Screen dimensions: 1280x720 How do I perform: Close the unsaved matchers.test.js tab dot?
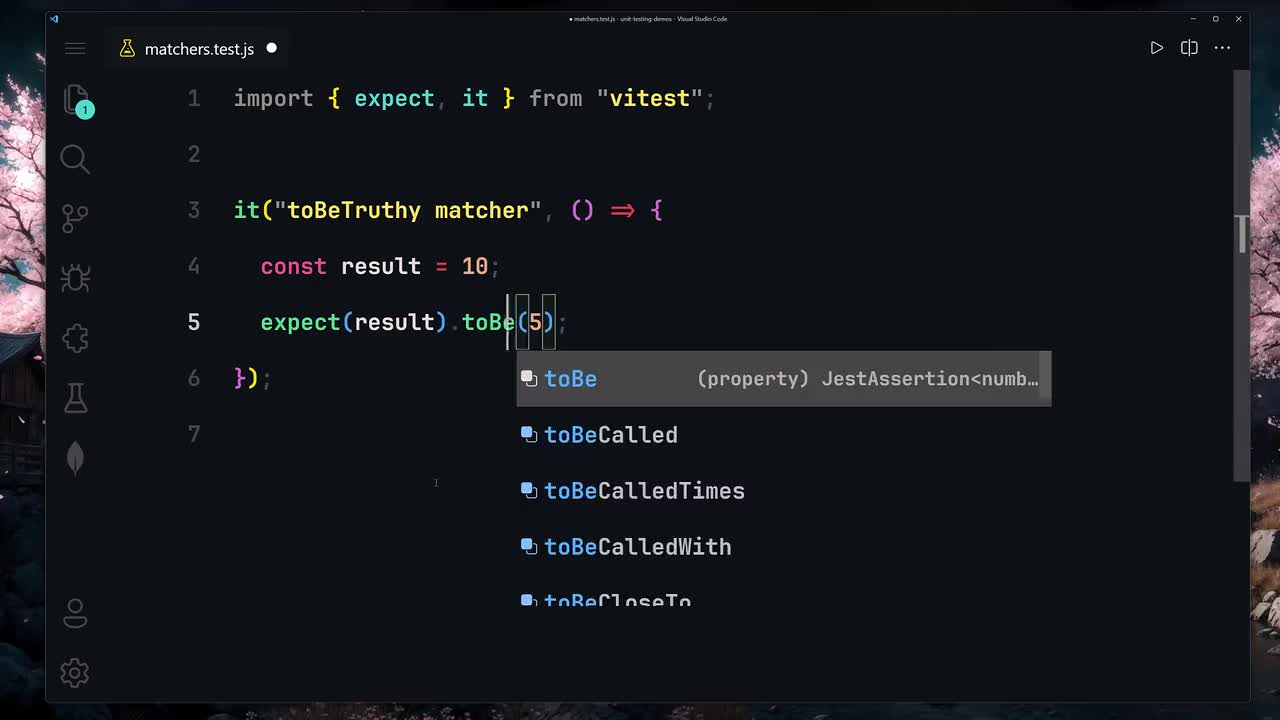271,48
